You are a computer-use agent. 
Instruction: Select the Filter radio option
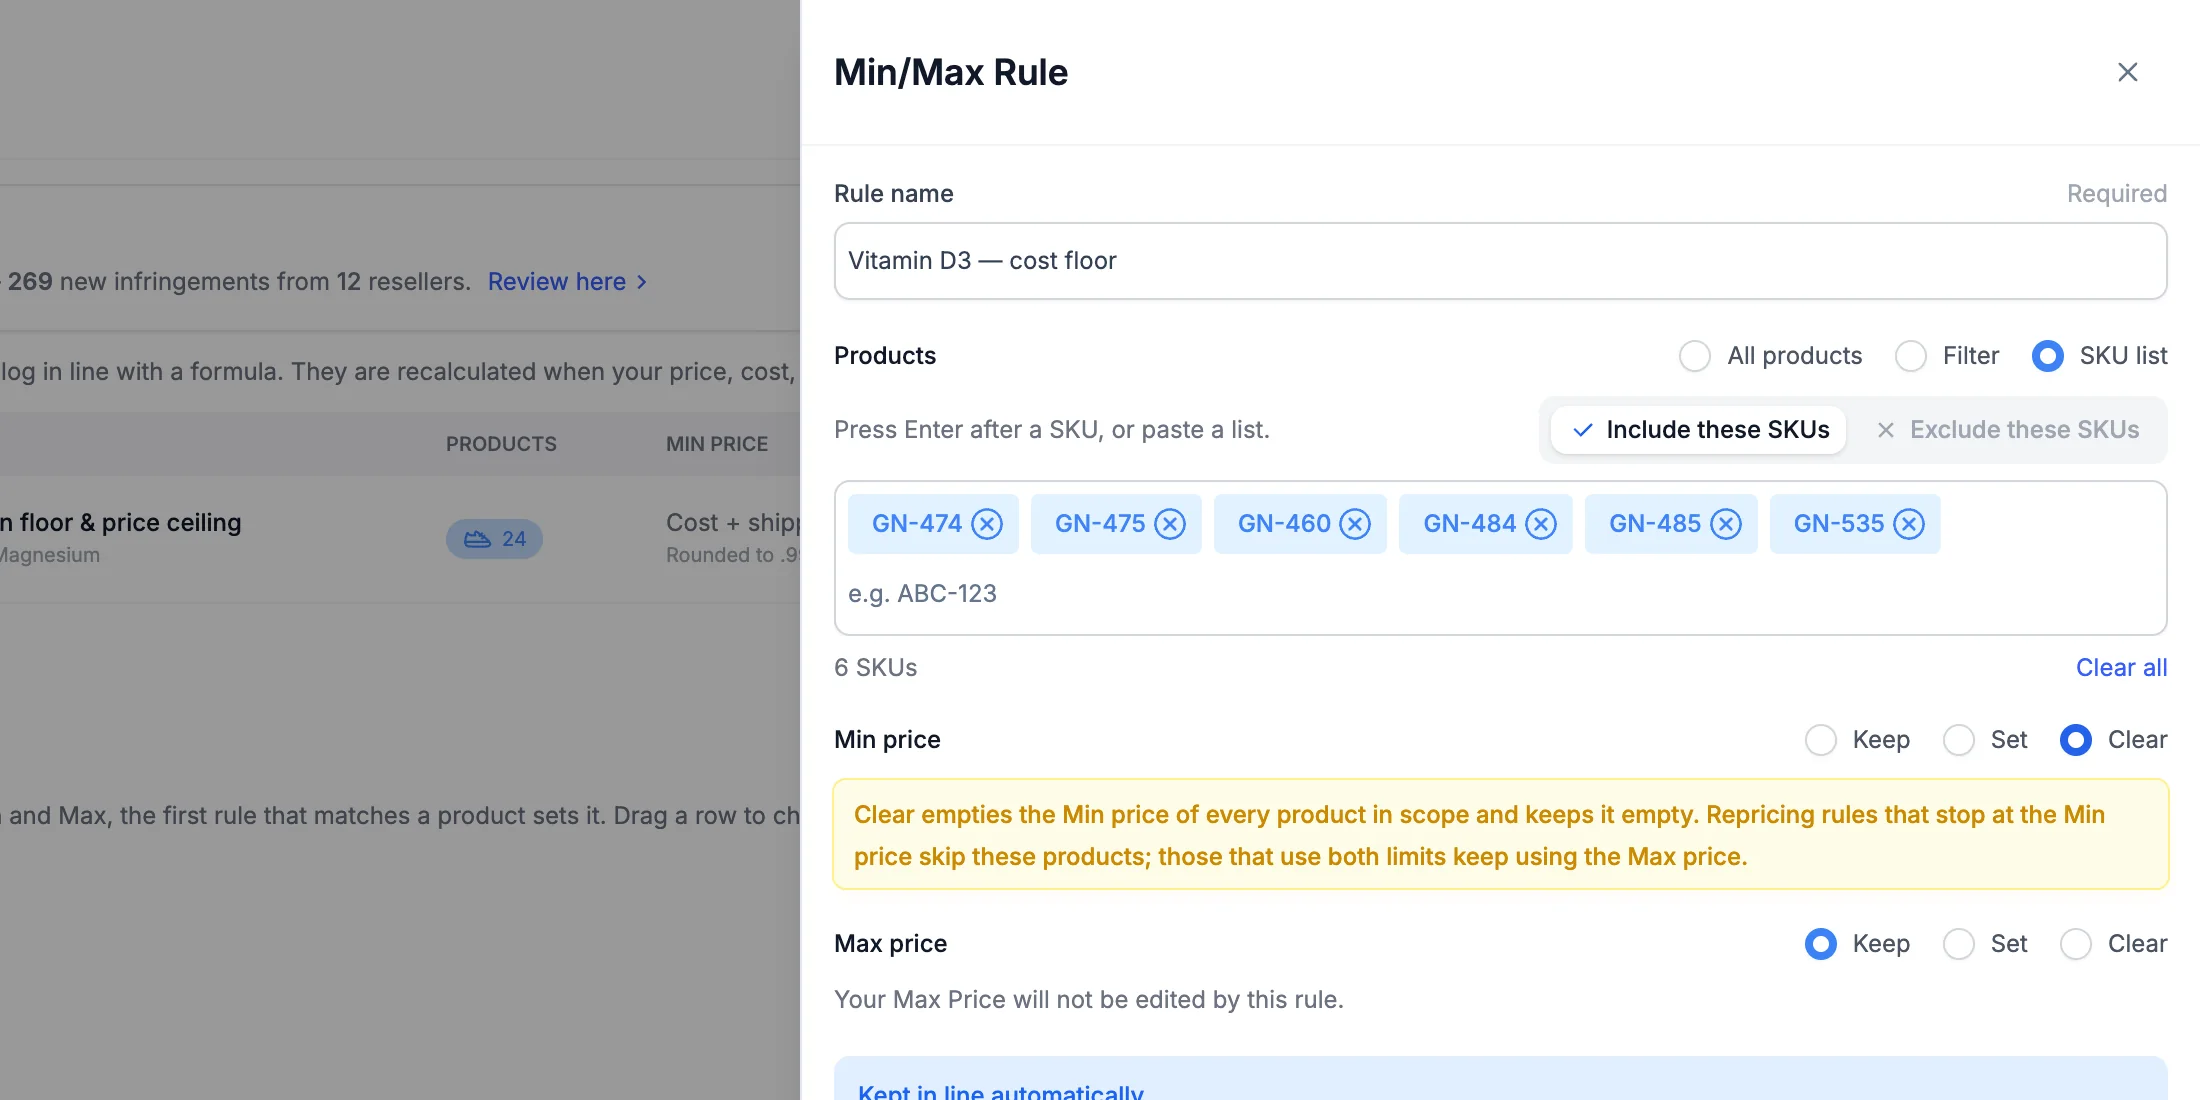tap(1911, 356)
